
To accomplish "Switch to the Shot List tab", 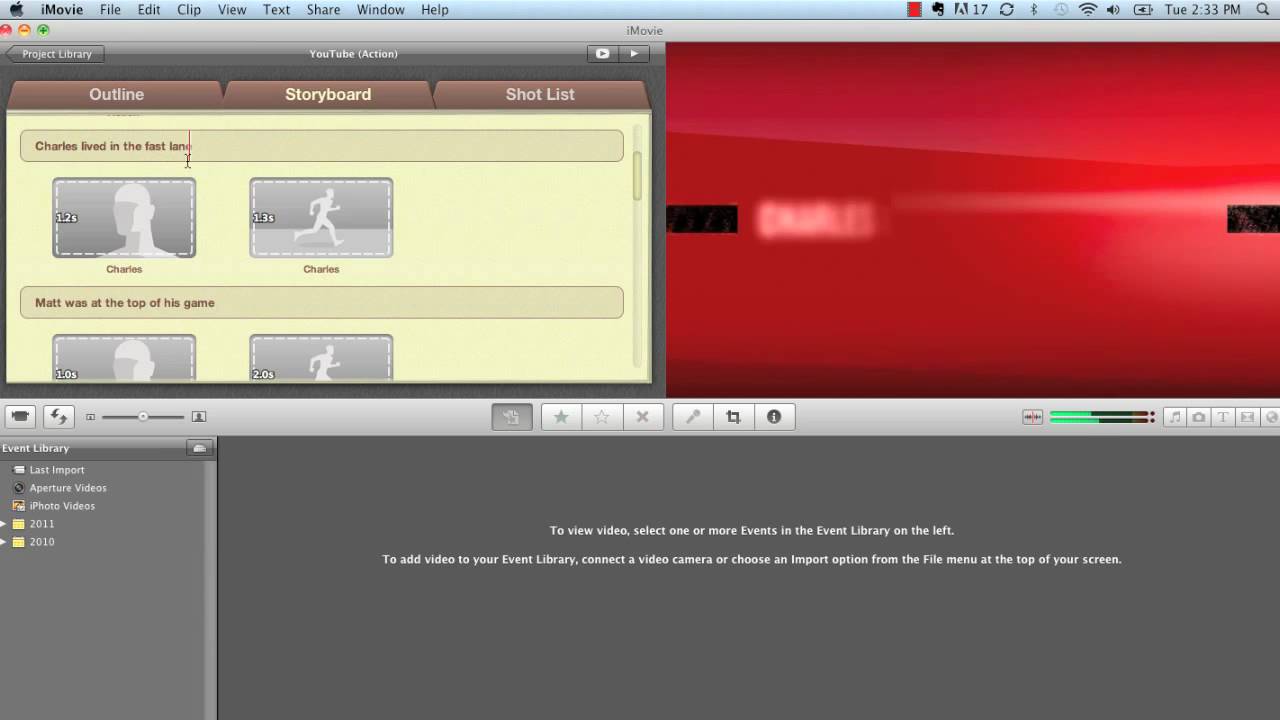I will click(540, 94).
